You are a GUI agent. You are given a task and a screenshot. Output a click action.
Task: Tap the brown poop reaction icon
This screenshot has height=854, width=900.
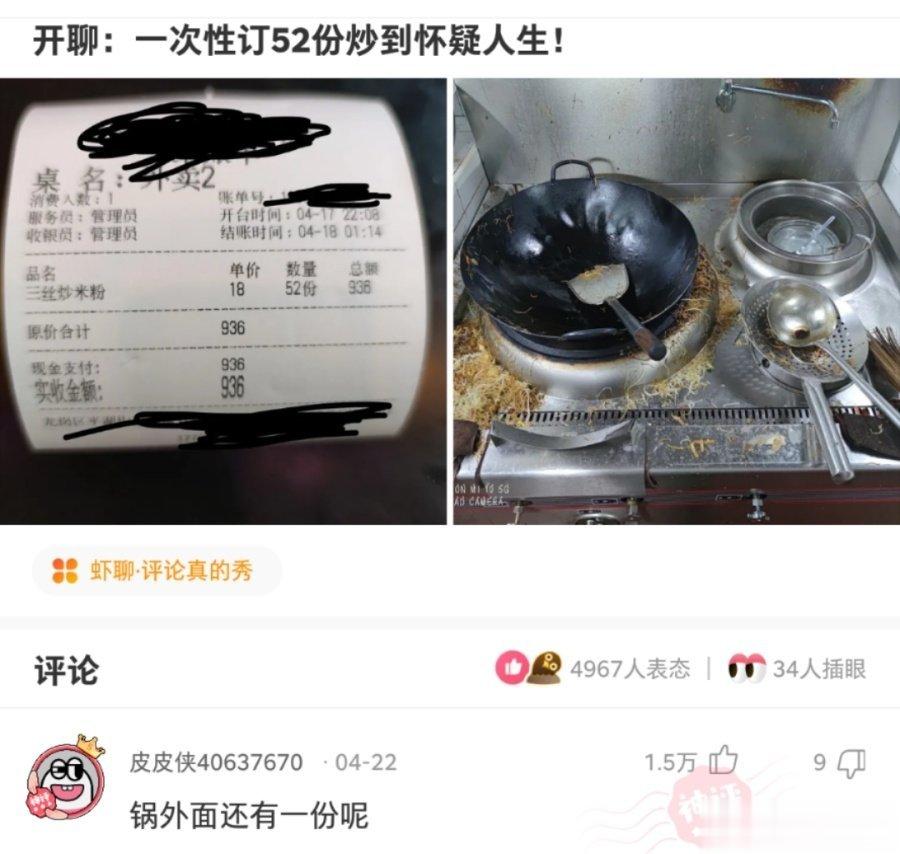click(544, 667)
